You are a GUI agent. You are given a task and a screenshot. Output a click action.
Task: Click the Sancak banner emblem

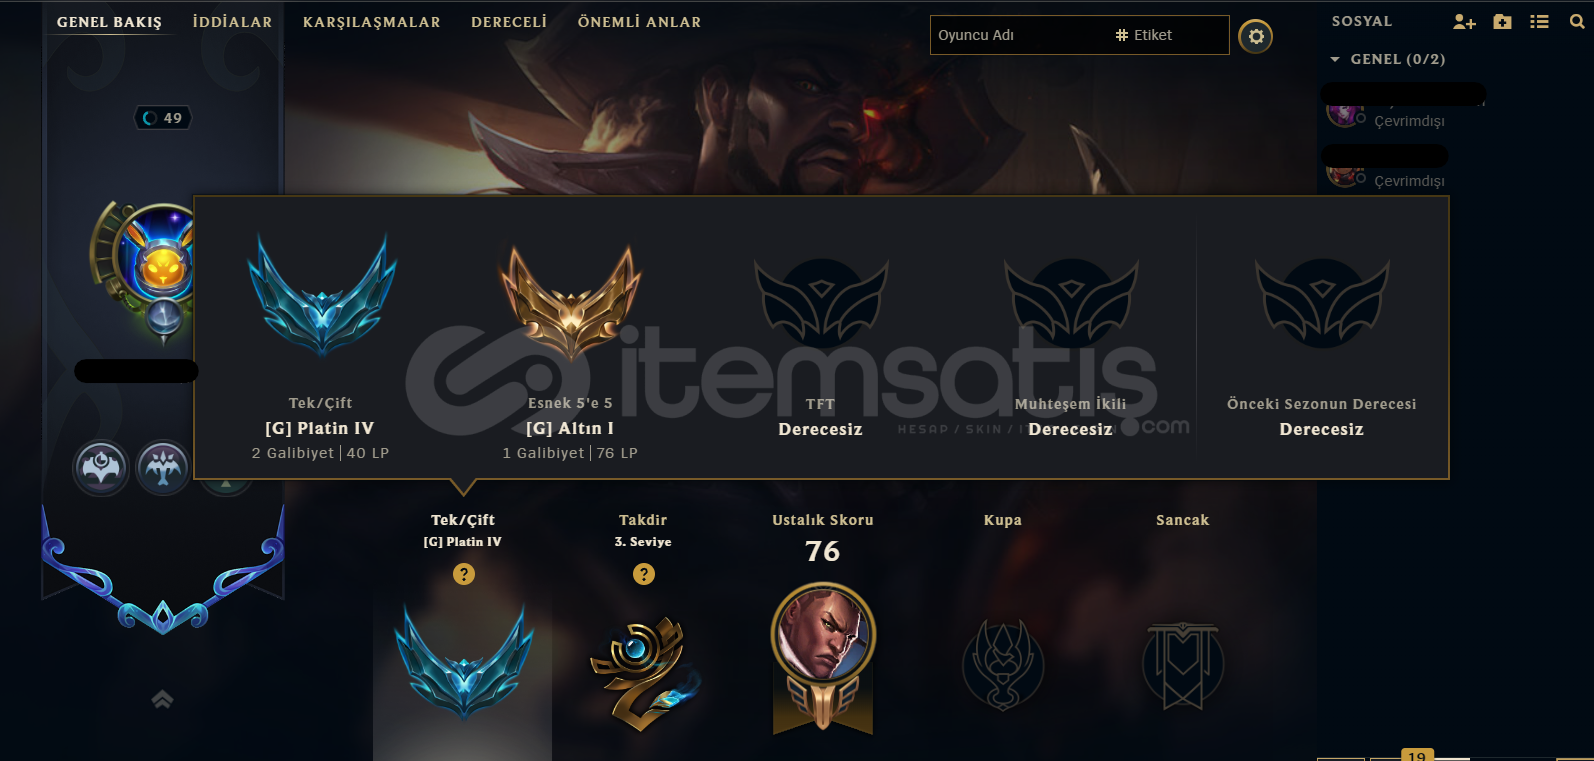[x=1183, y=665]
